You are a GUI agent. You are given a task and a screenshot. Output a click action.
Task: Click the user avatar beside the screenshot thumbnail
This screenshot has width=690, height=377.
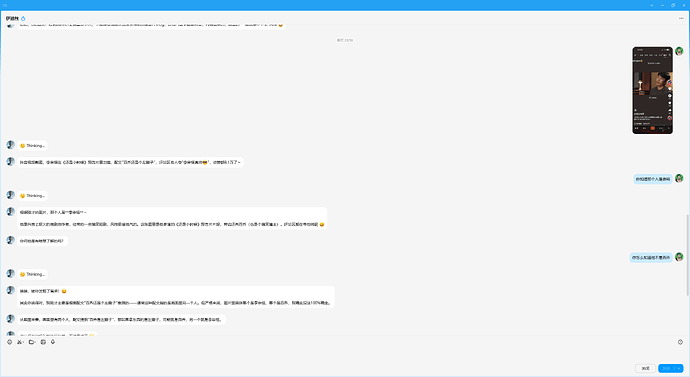679,51
